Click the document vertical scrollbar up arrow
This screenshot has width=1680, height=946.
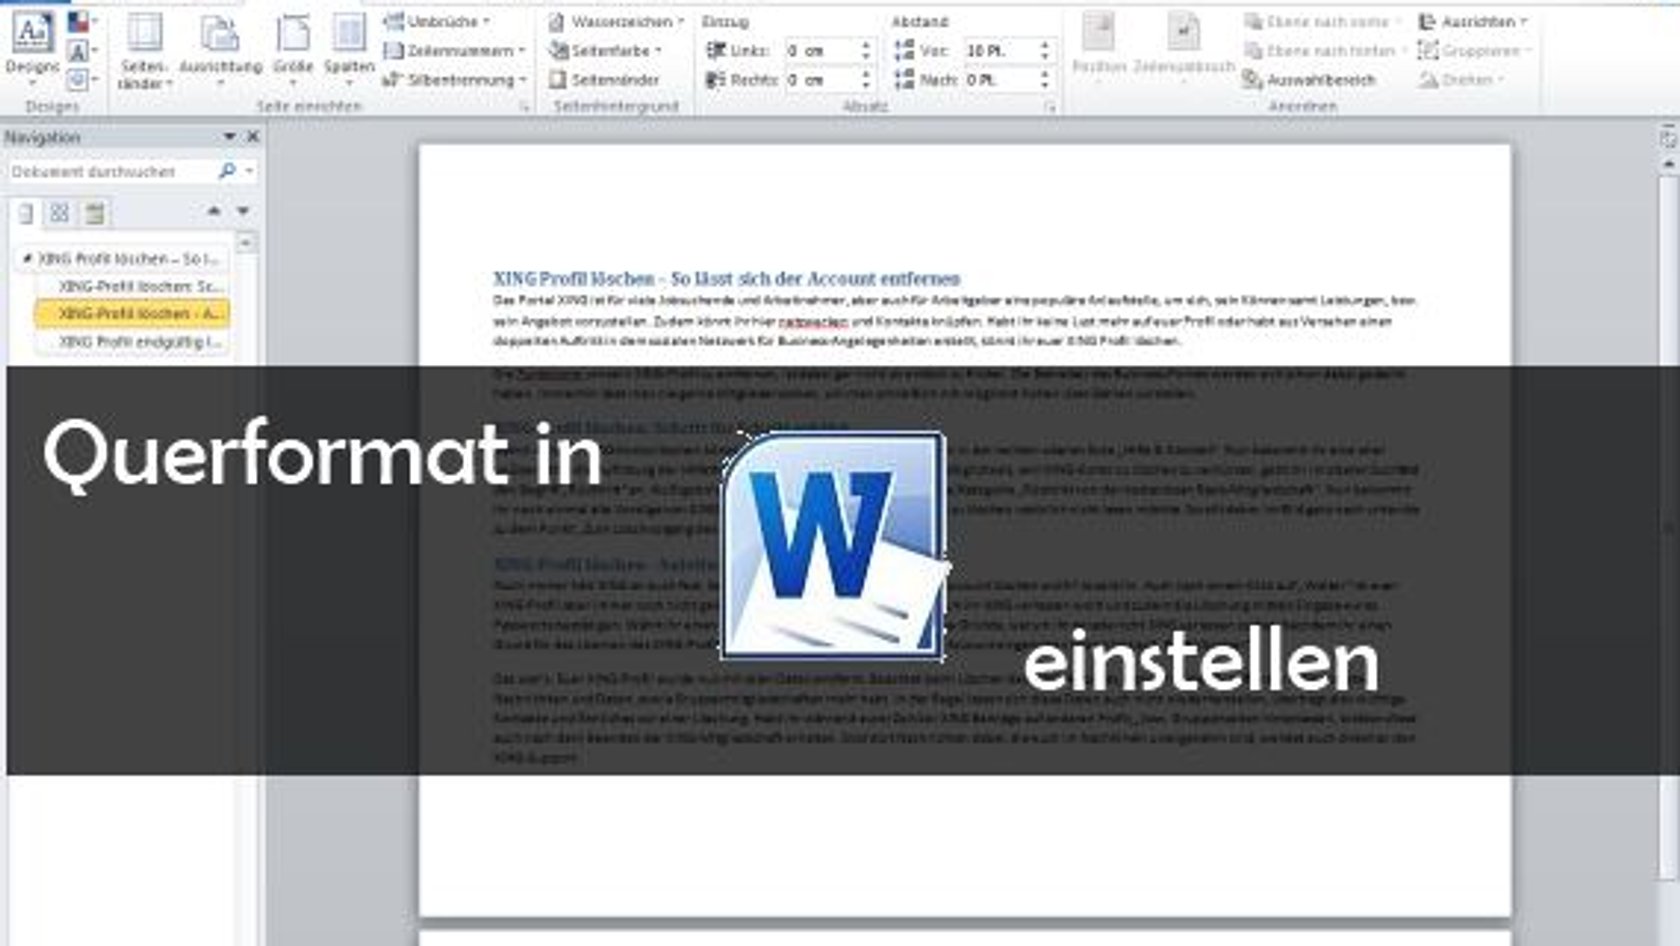(1668, 163)
